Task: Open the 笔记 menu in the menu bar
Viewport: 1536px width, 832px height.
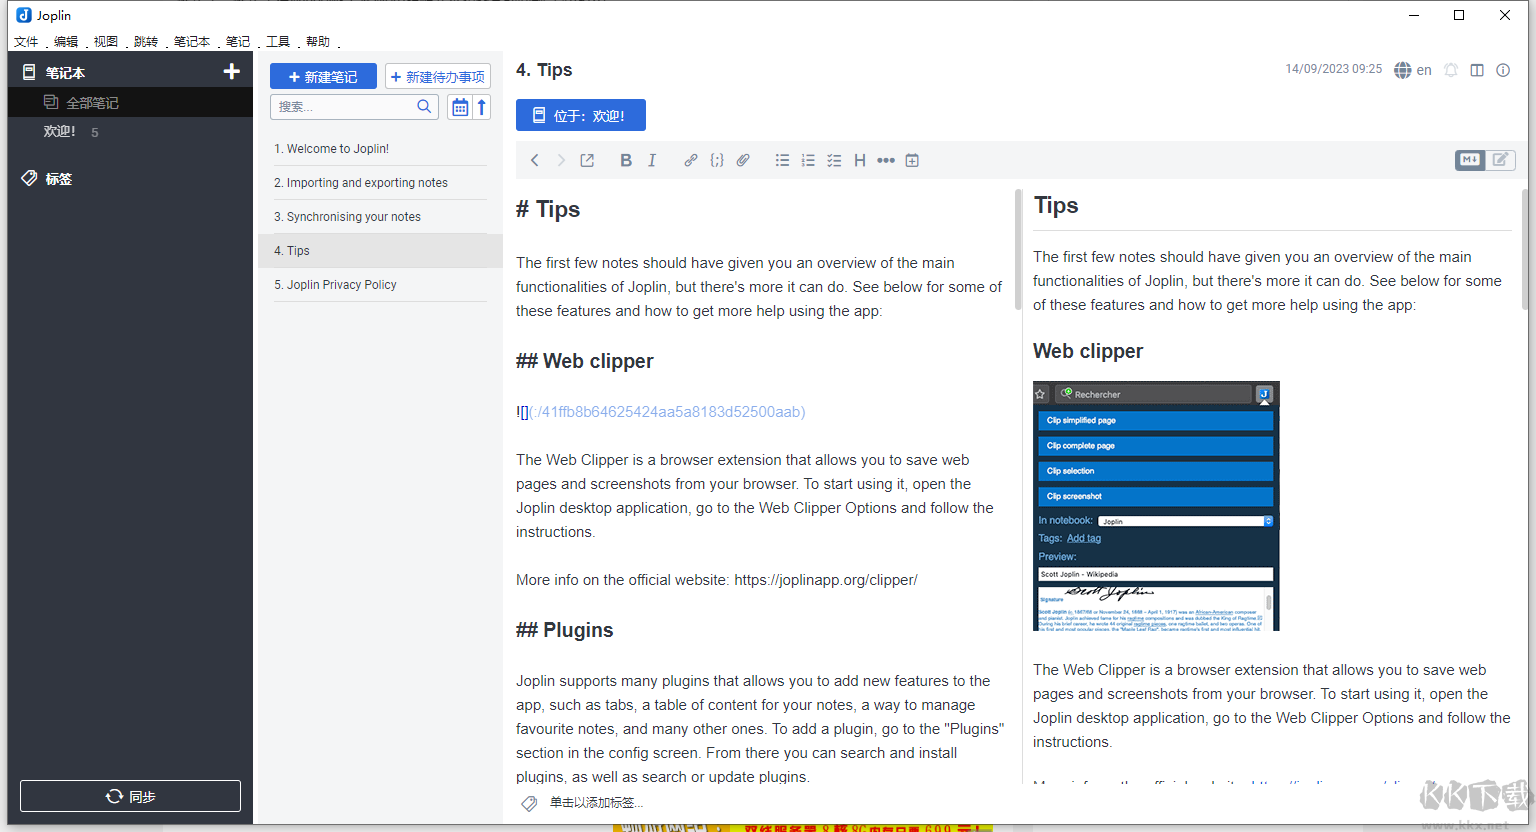Action: (x=238, y=41)
